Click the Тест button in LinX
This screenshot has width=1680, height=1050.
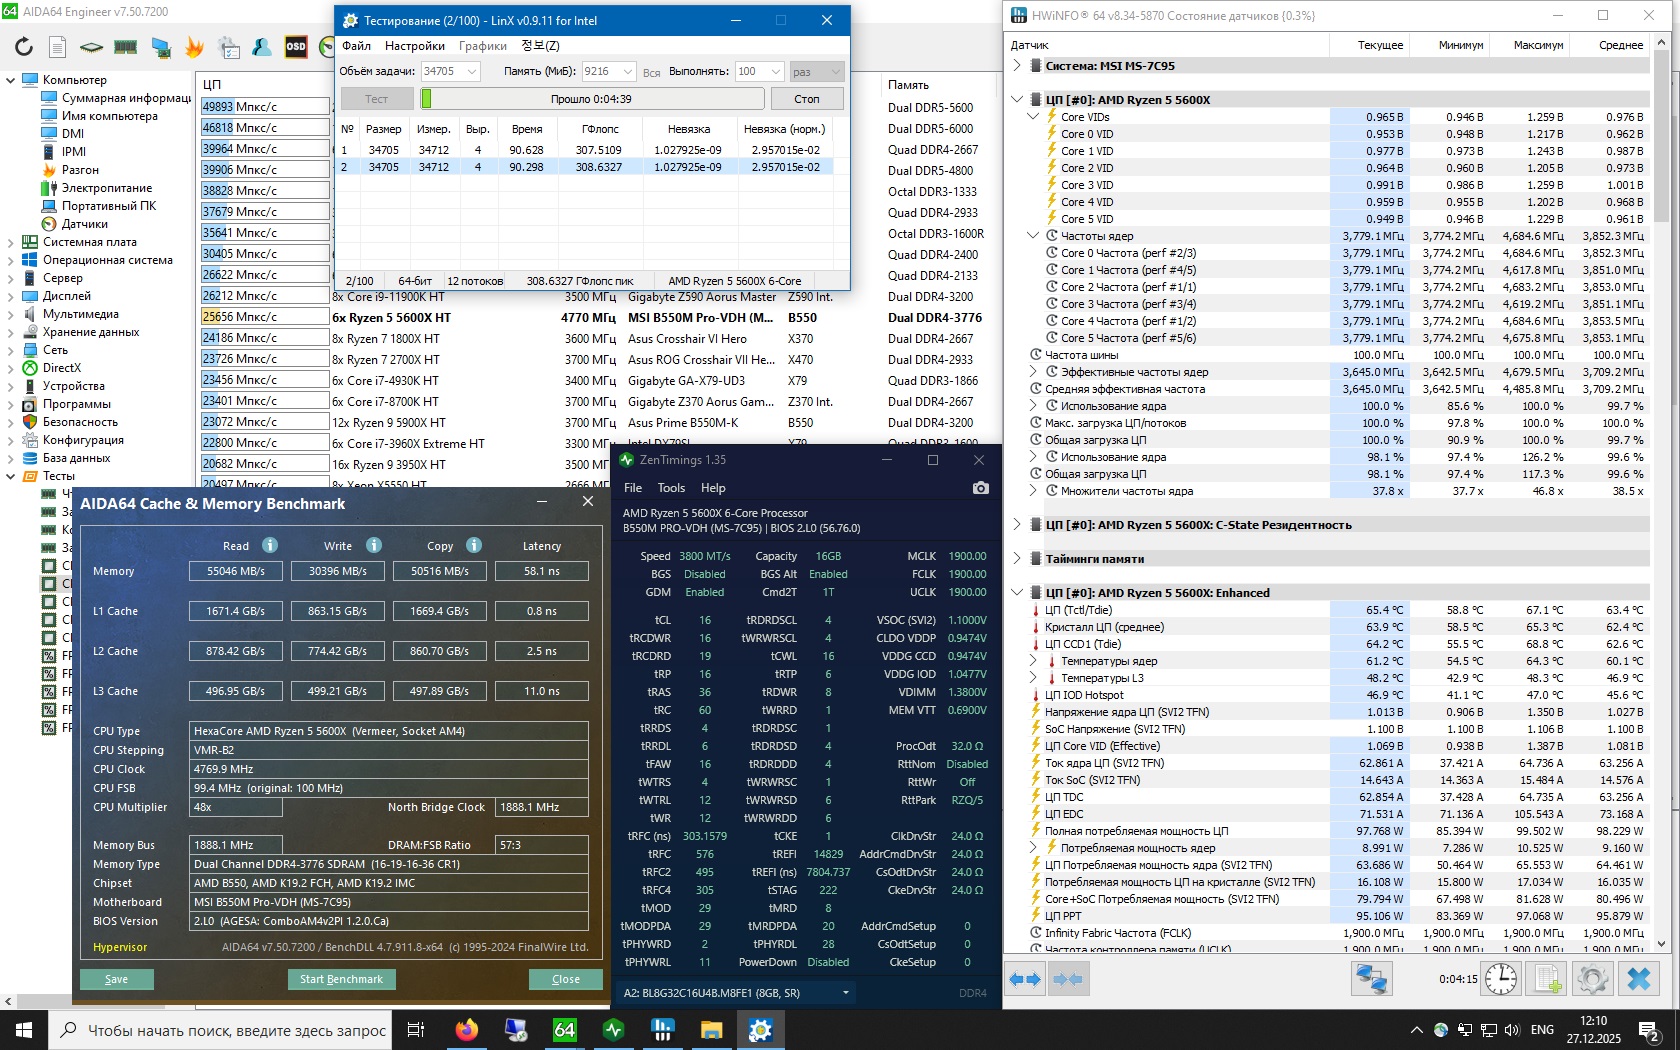click(376, 99)
